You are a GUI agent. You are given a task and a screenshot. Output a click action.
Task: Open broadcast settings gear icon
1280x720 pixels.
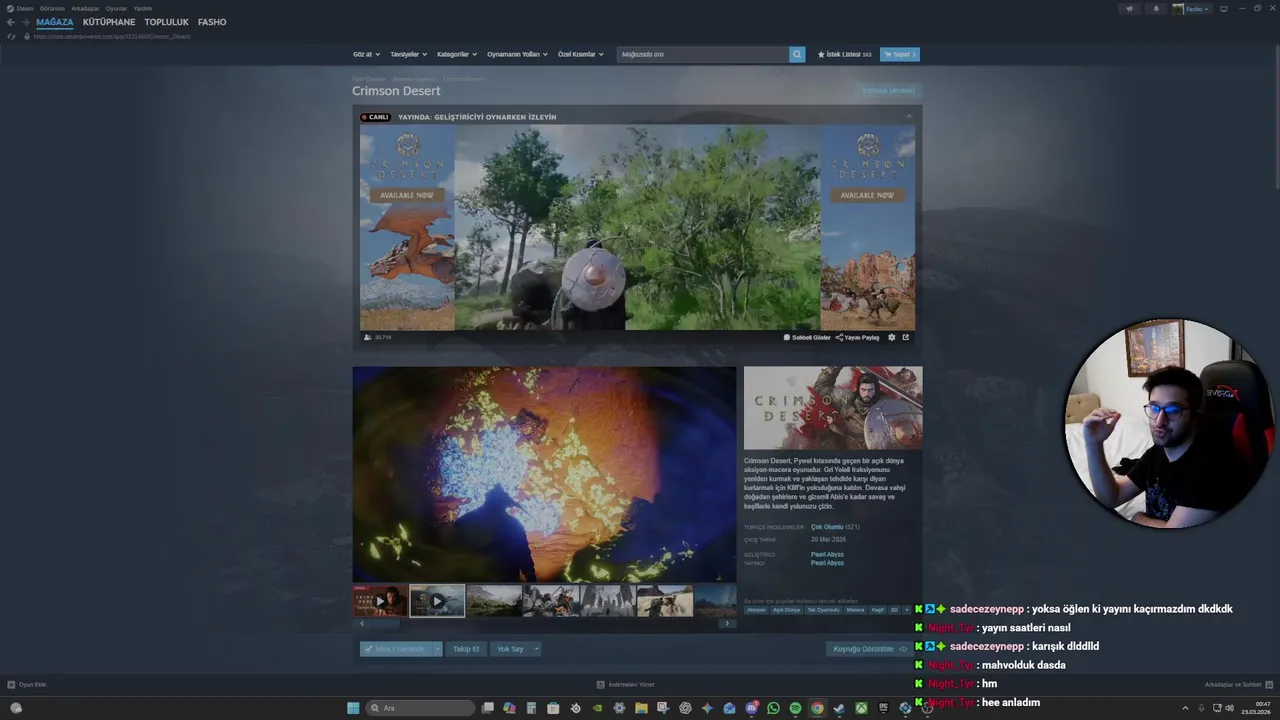coord(892,338)
